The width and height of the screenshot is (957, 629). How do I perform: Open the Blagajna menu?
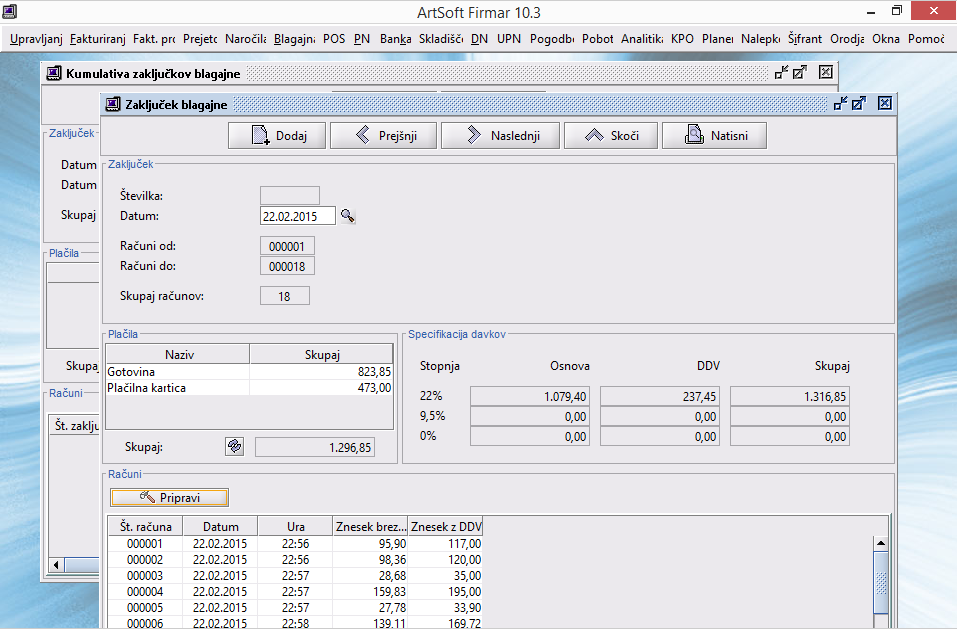[294, 39]
